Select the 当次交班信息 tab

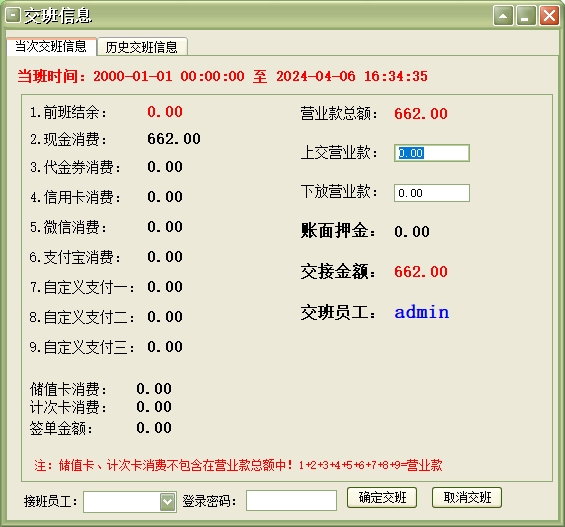point(51,46)
